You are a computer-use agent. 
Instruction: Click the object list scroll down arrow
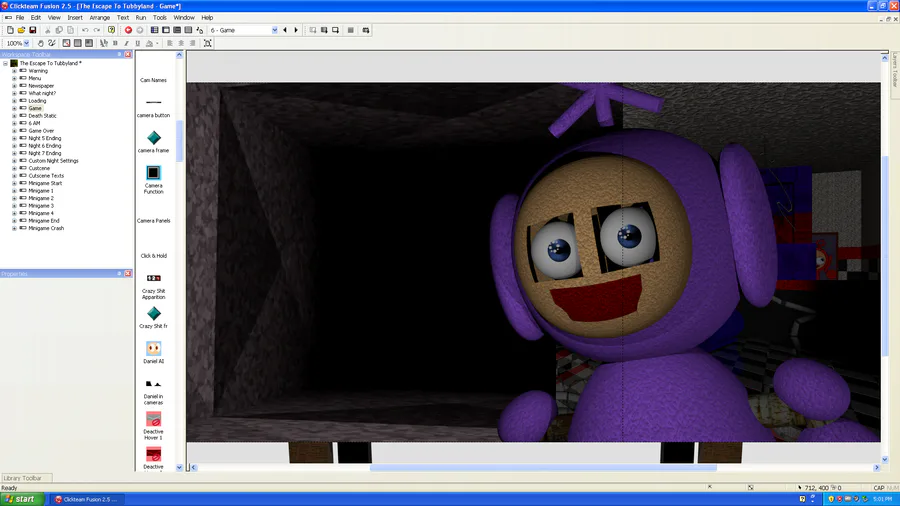point(179,468)
